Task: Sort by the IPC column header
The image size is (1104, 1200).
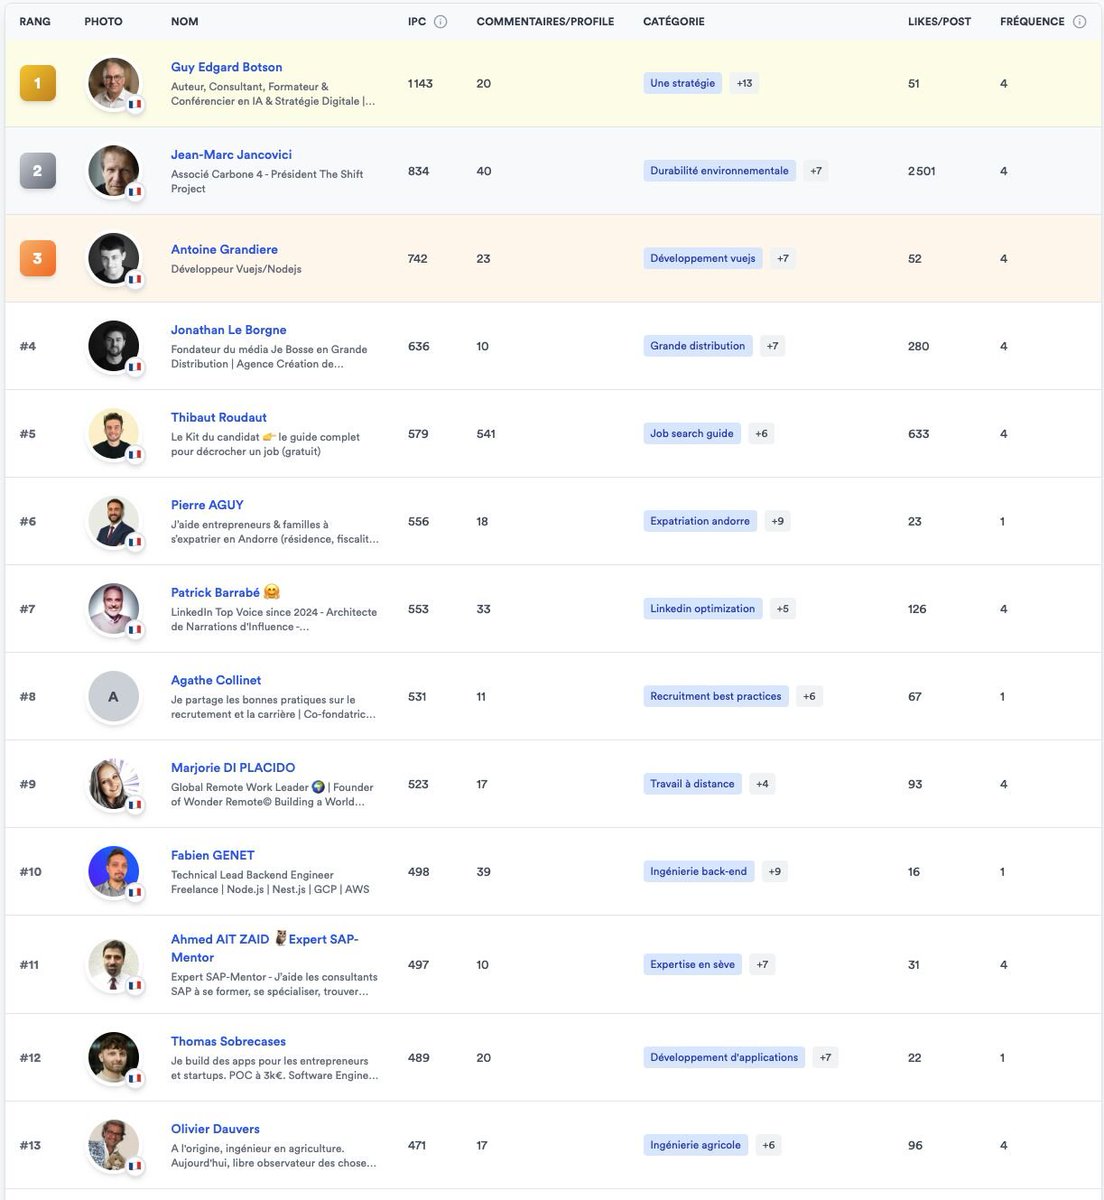Action: 417,22
